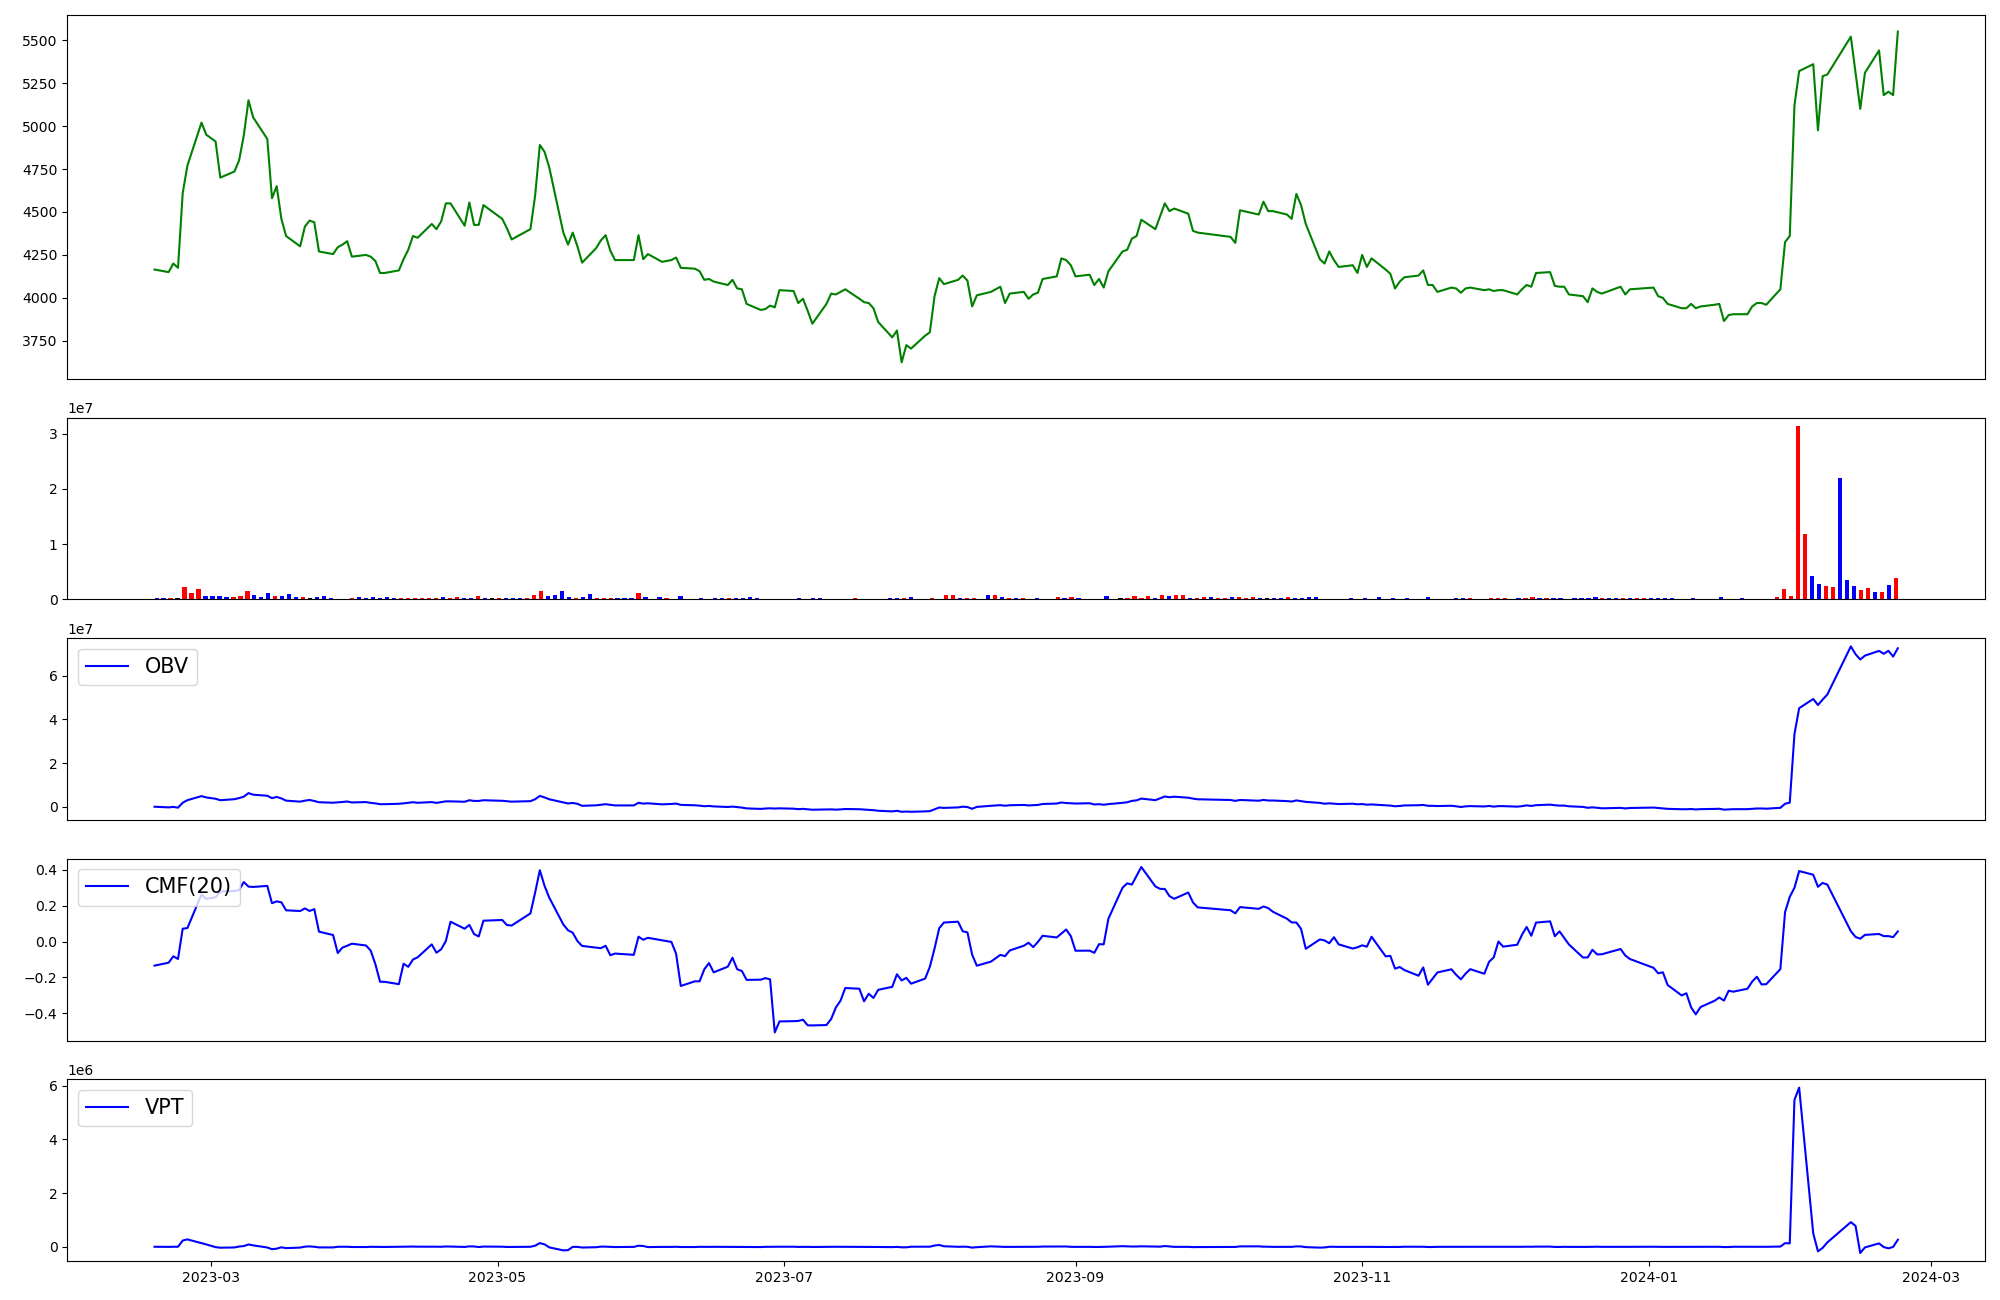Click the blue line sample in OBV legend

[x=108, y=667]
